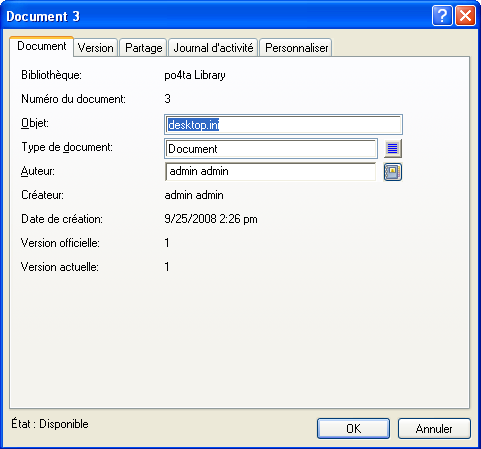Click the Auteur field with admin admin

point(270,172)
